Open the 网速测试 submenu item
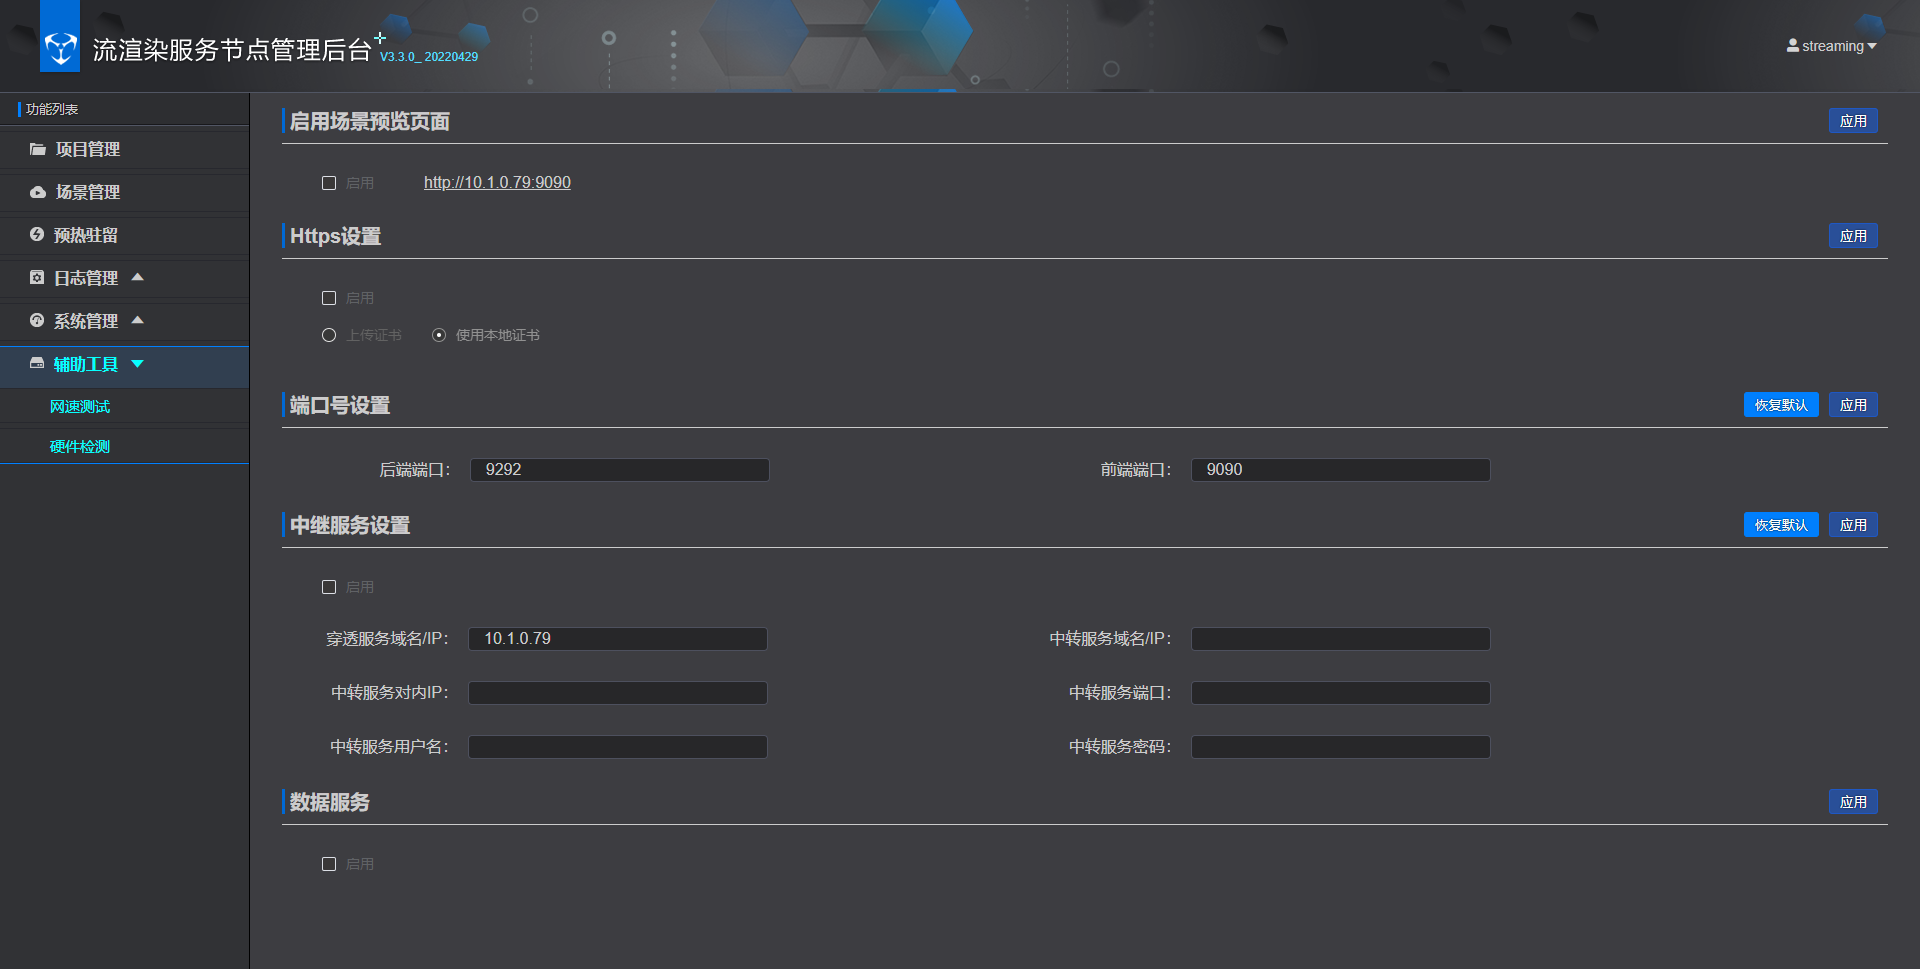This screenshot has width=1920, height=969. (x=80, y=407)
